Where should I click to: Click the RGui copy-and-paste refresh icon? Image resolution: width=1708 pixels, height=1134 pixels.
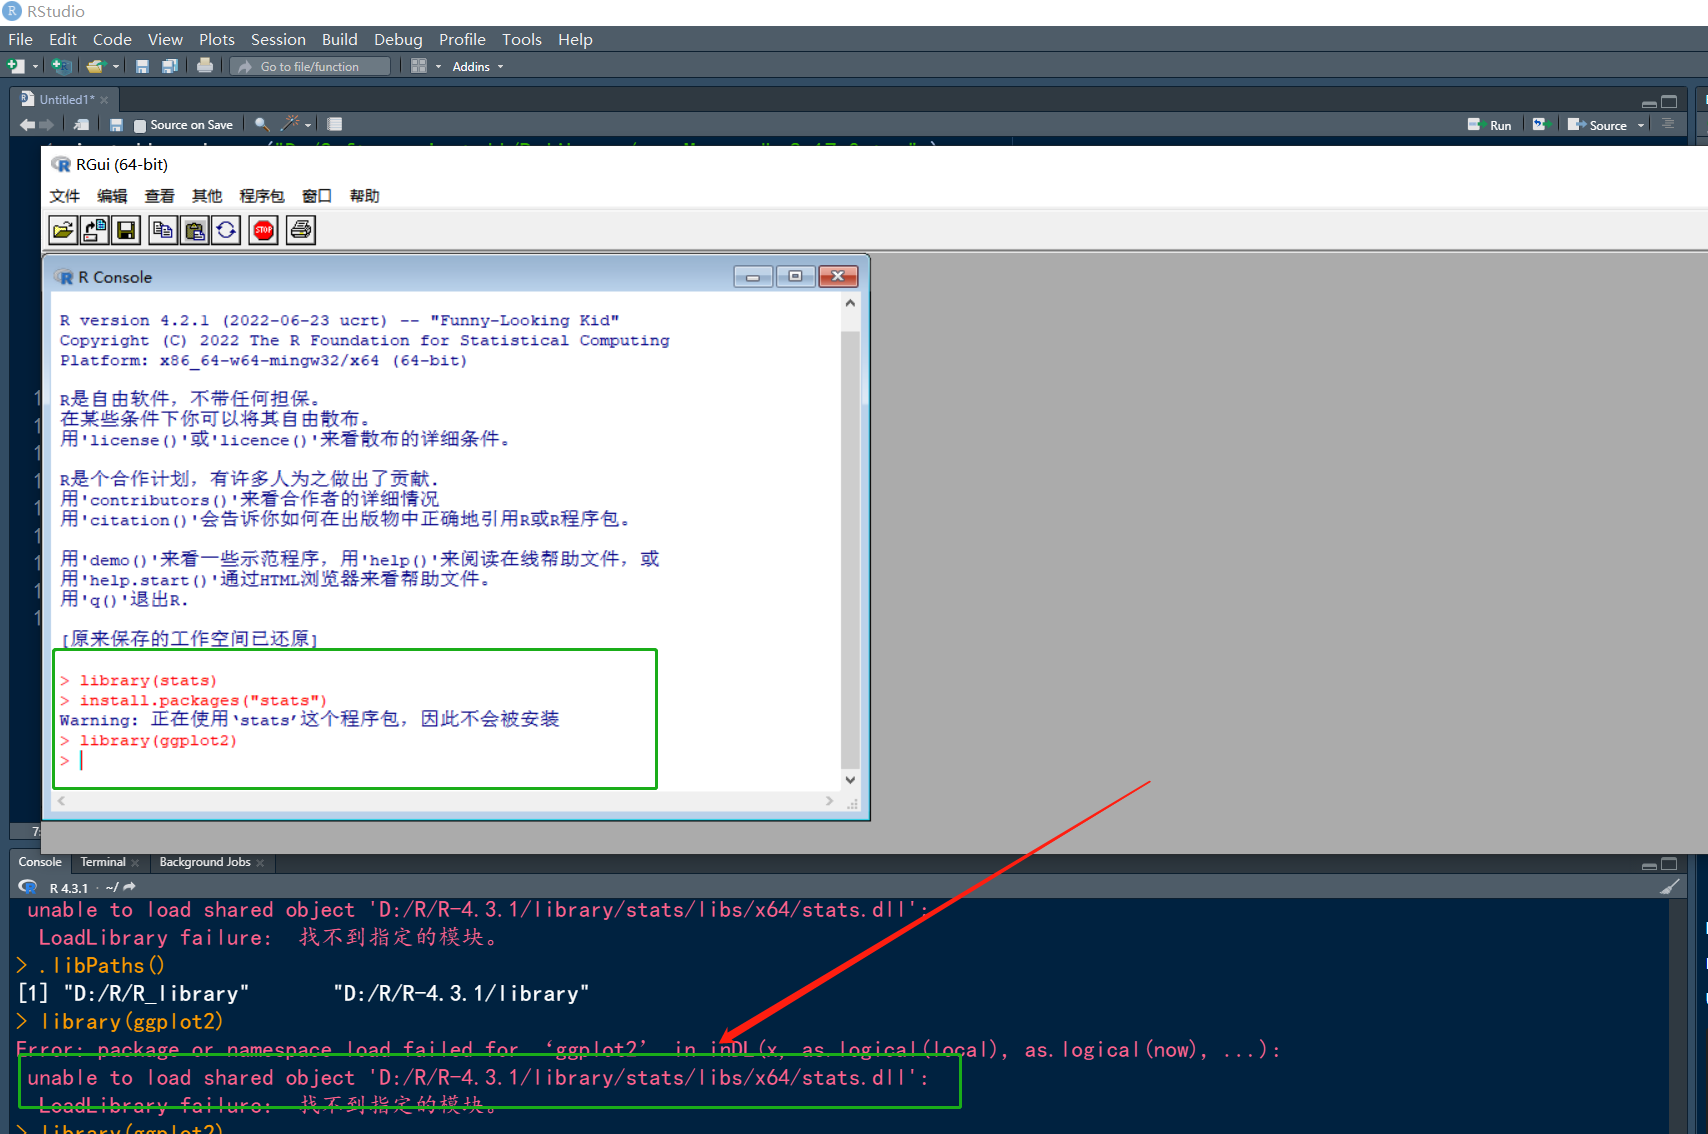point(226,230)
